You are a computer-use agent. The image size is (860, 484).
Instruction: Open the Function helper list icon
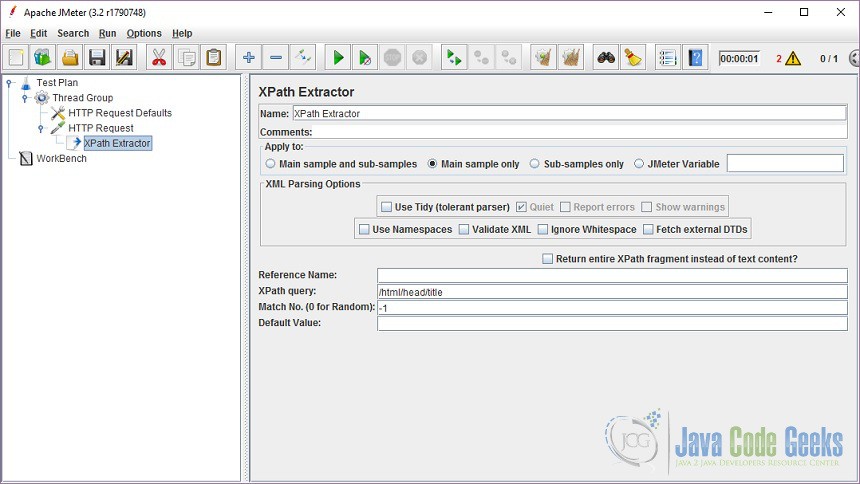(x=668, y=58)
